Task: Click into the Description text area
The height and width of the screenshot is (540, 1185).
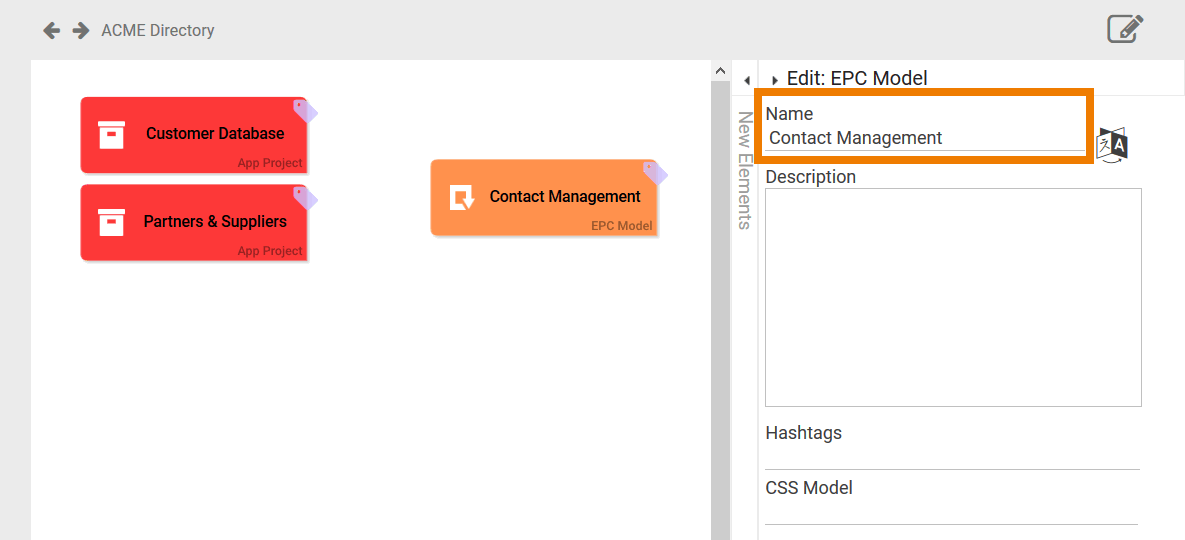Action: 952,297
